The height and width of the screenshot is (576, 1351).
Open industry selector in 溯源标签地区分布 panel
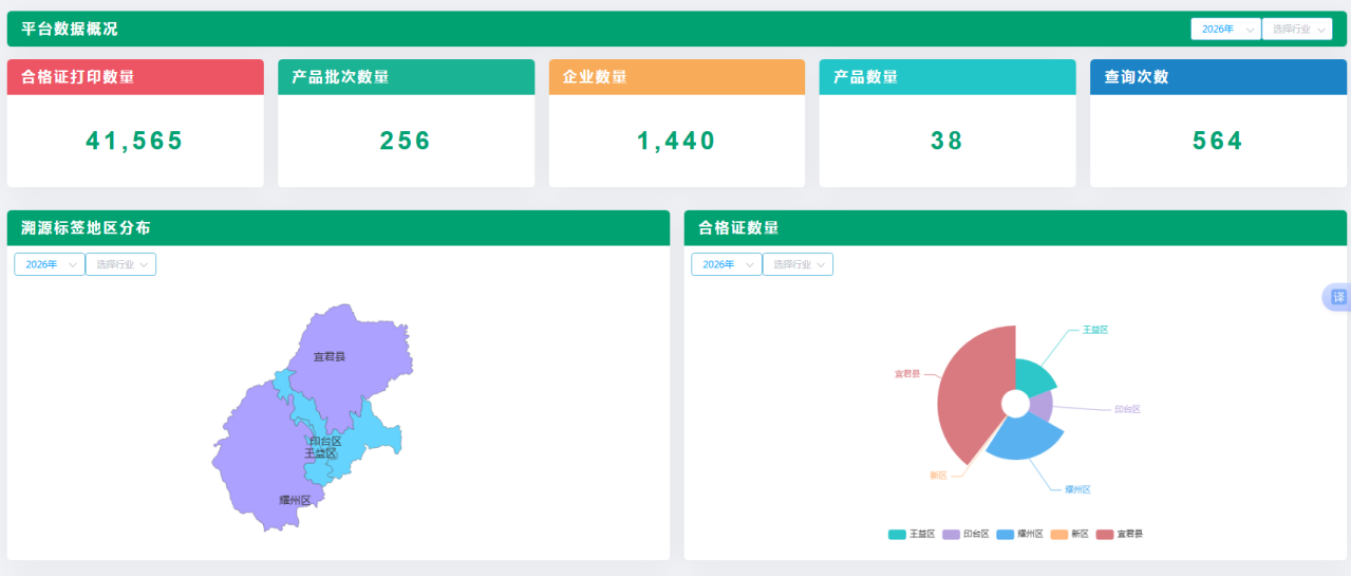pos(121,264)
